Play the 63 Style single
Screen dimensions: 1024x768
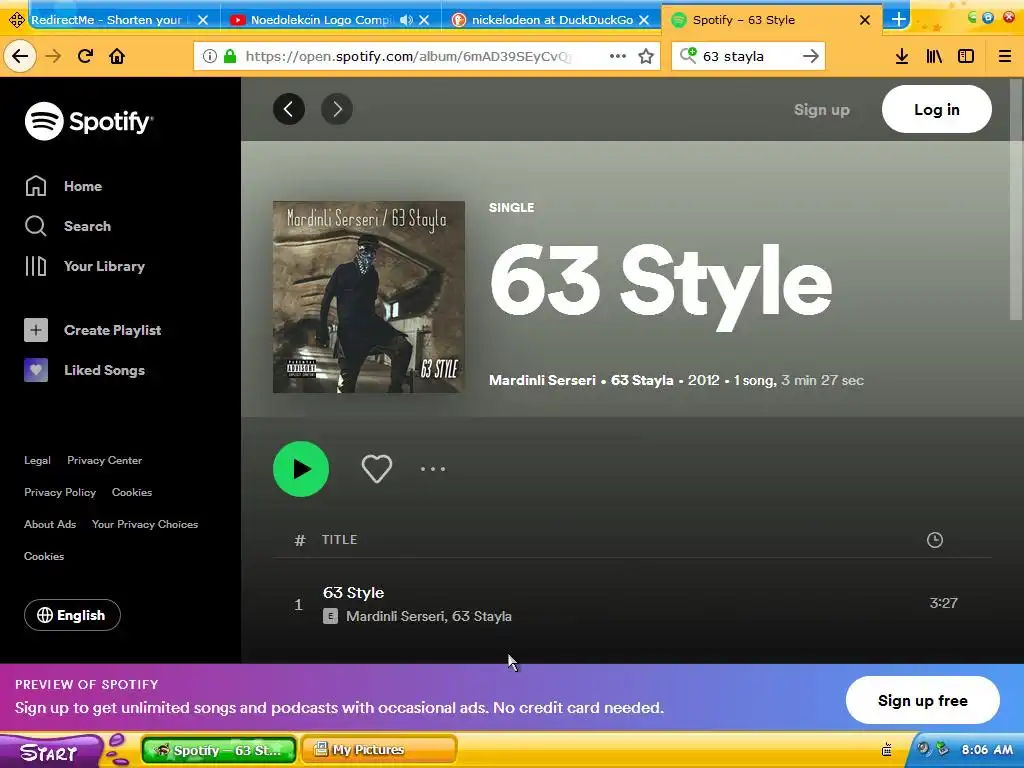tap(300, 469)
